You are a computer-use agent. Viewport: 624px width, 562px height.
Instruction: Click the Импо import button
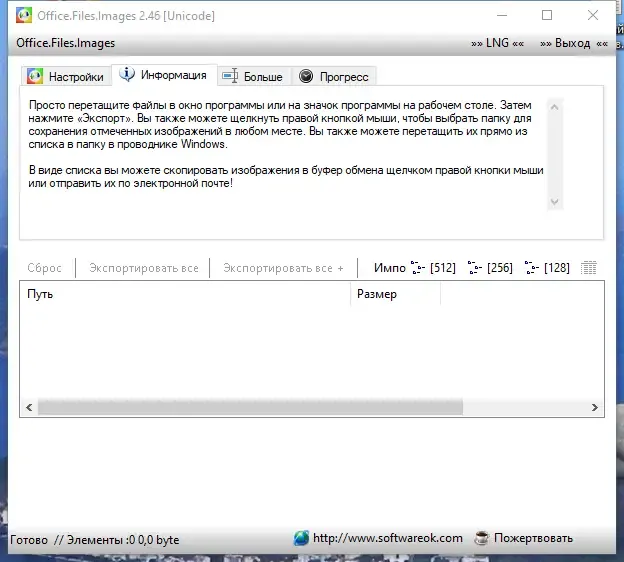pyautogui.click(x=390, y=268)
